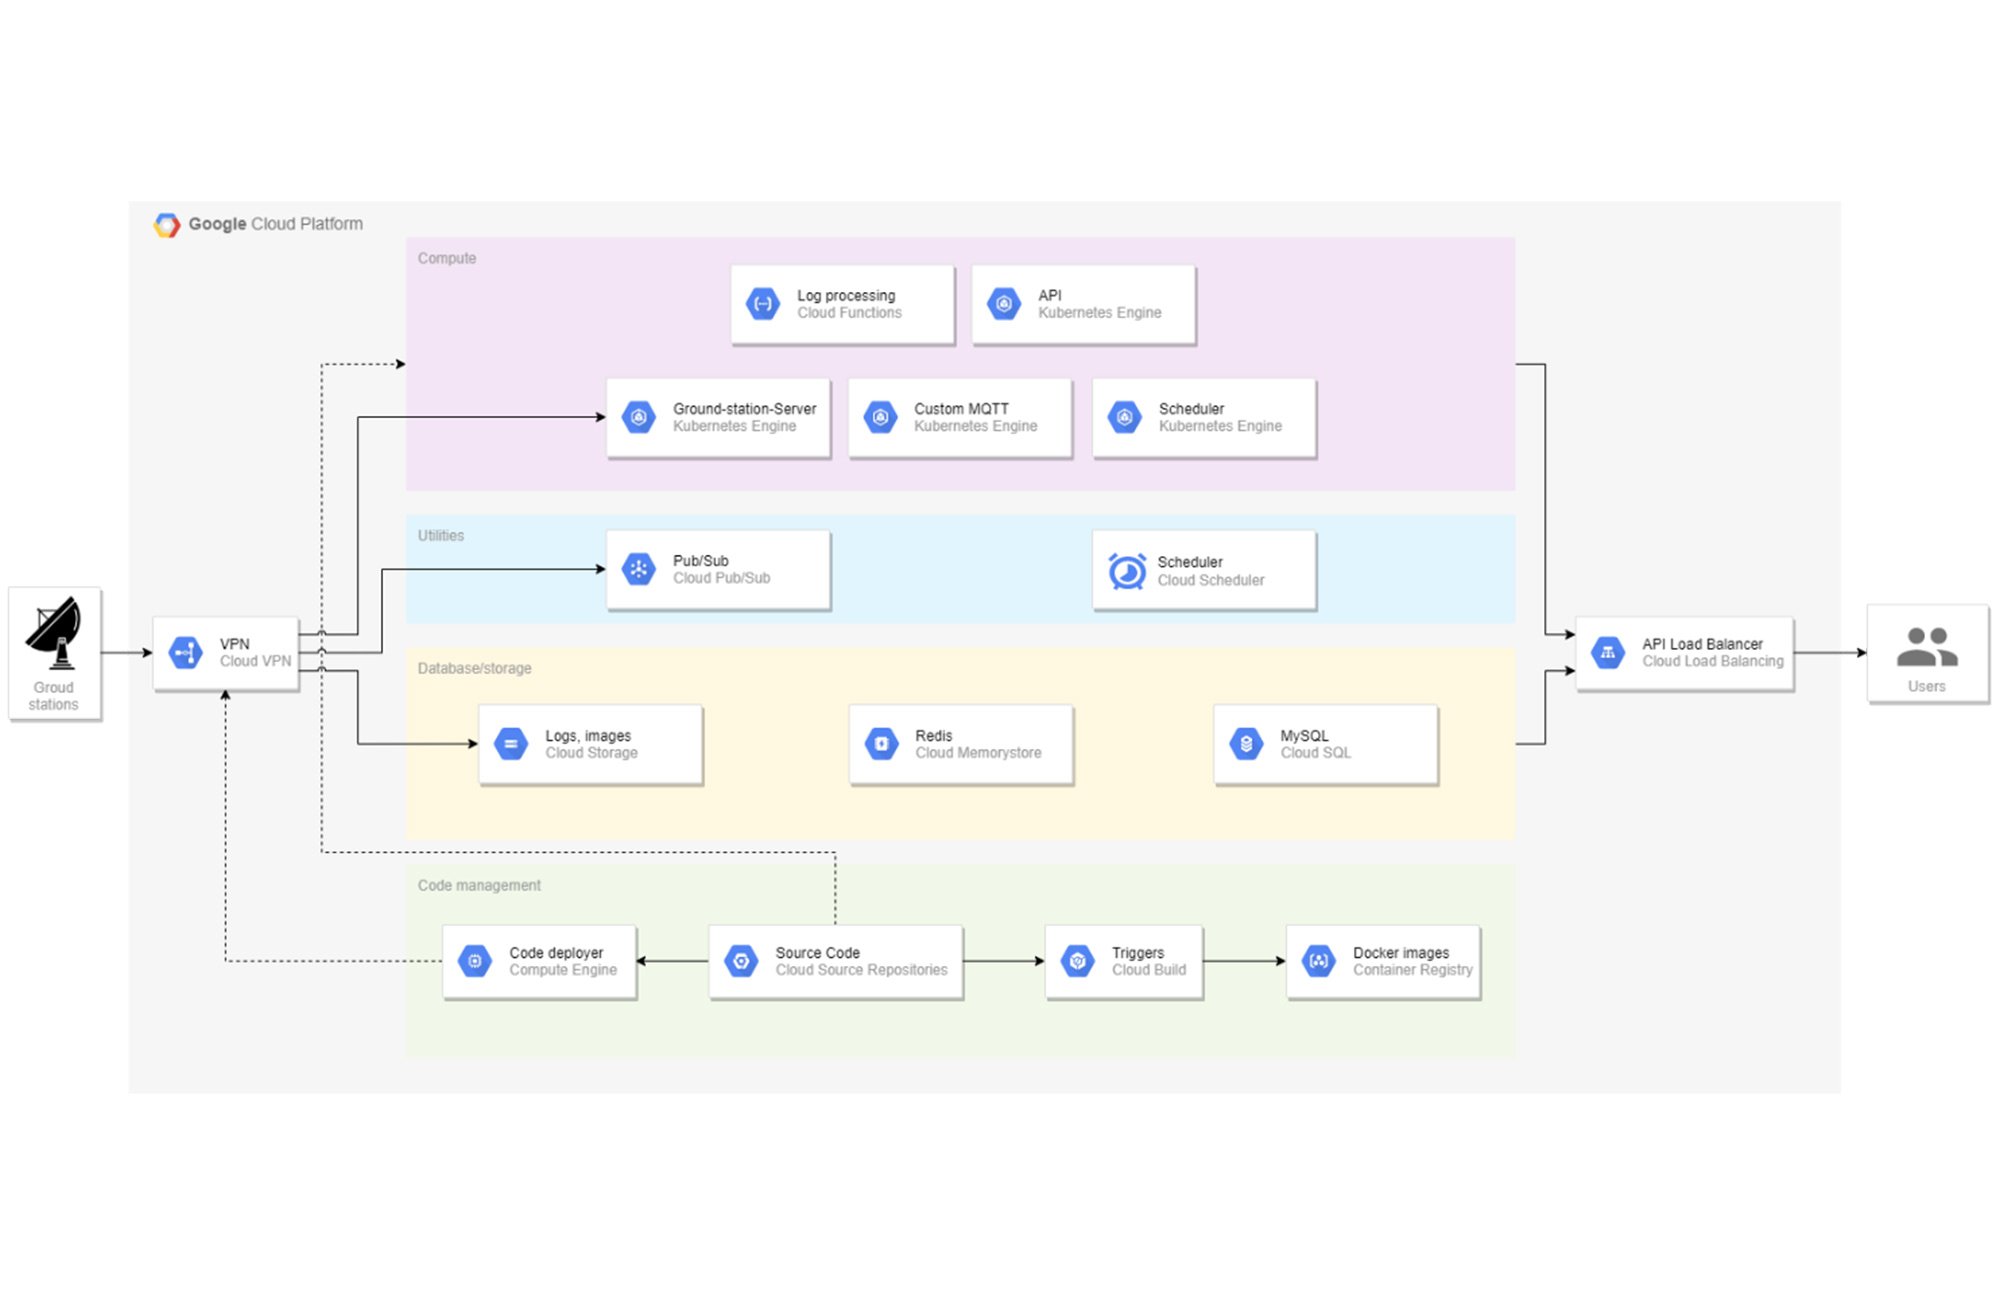This screenshot has width=2000, height=1295.
Task: Click the 'Custom MQTT' label
Action: point(961,409)
